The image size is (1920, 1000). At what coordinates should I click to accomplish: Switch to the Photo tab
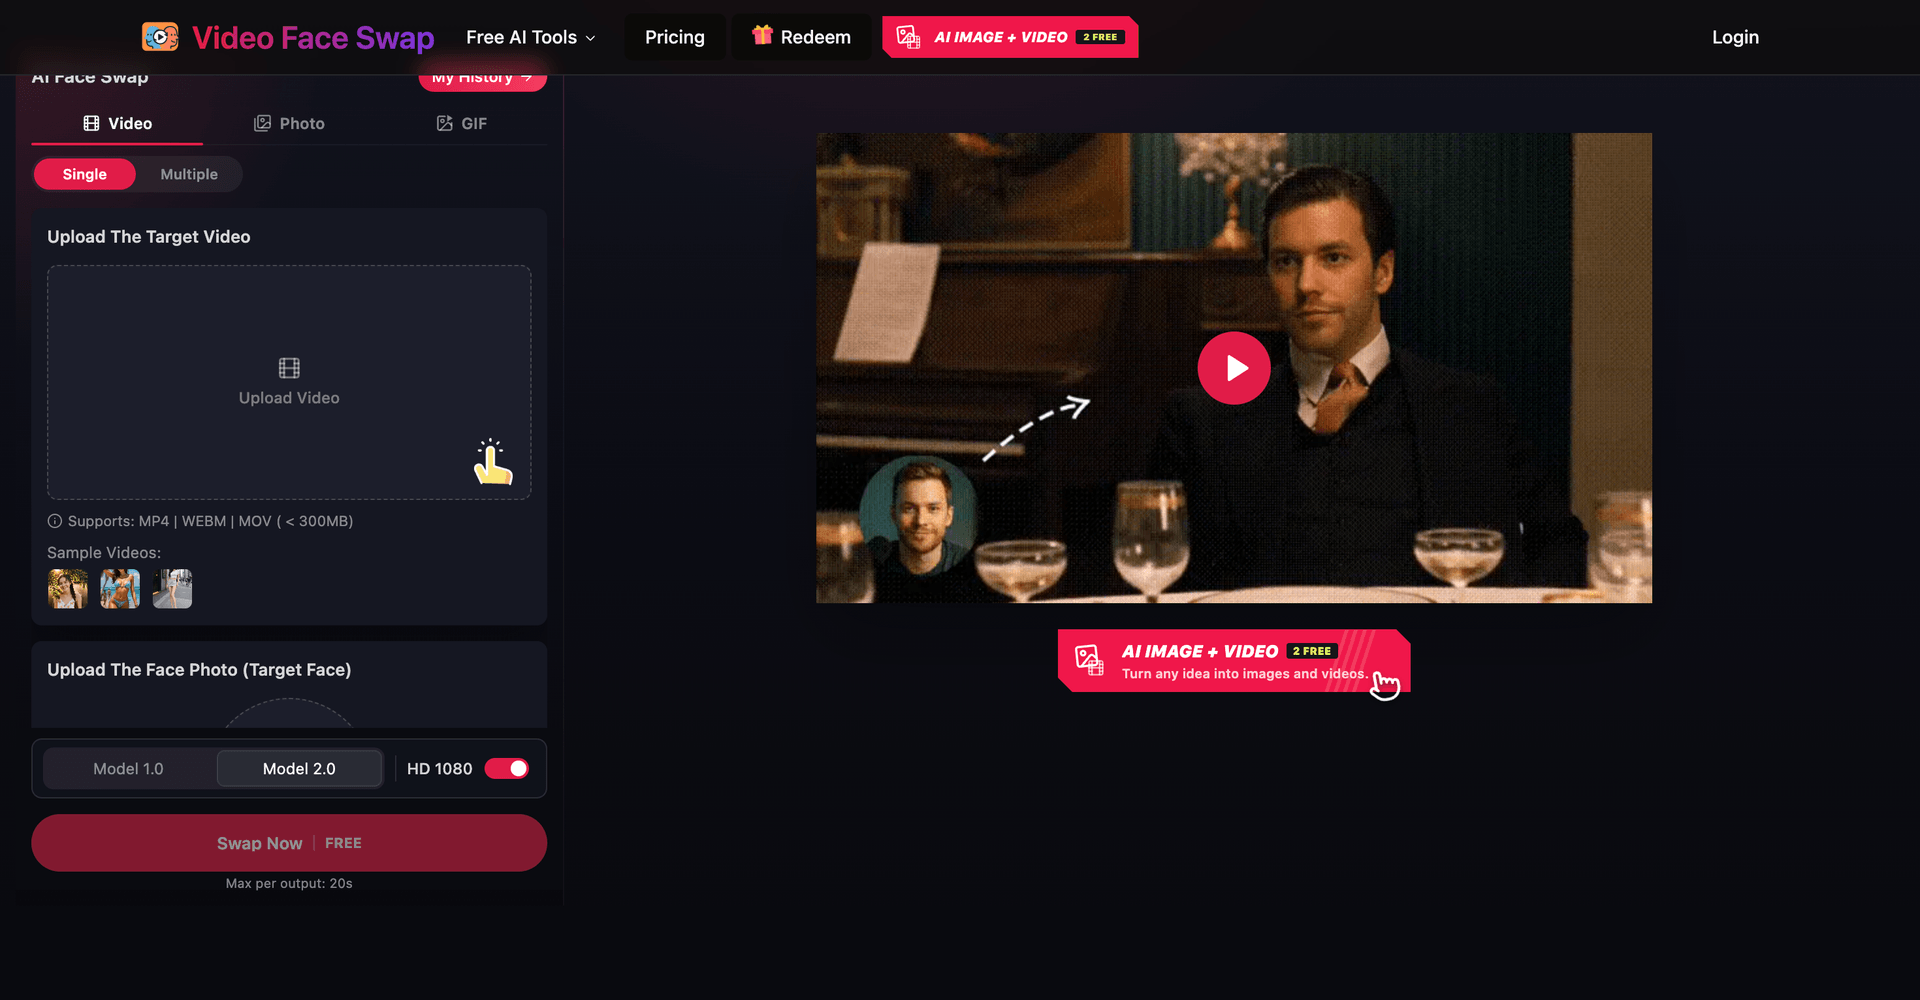(x=289, y=123)
